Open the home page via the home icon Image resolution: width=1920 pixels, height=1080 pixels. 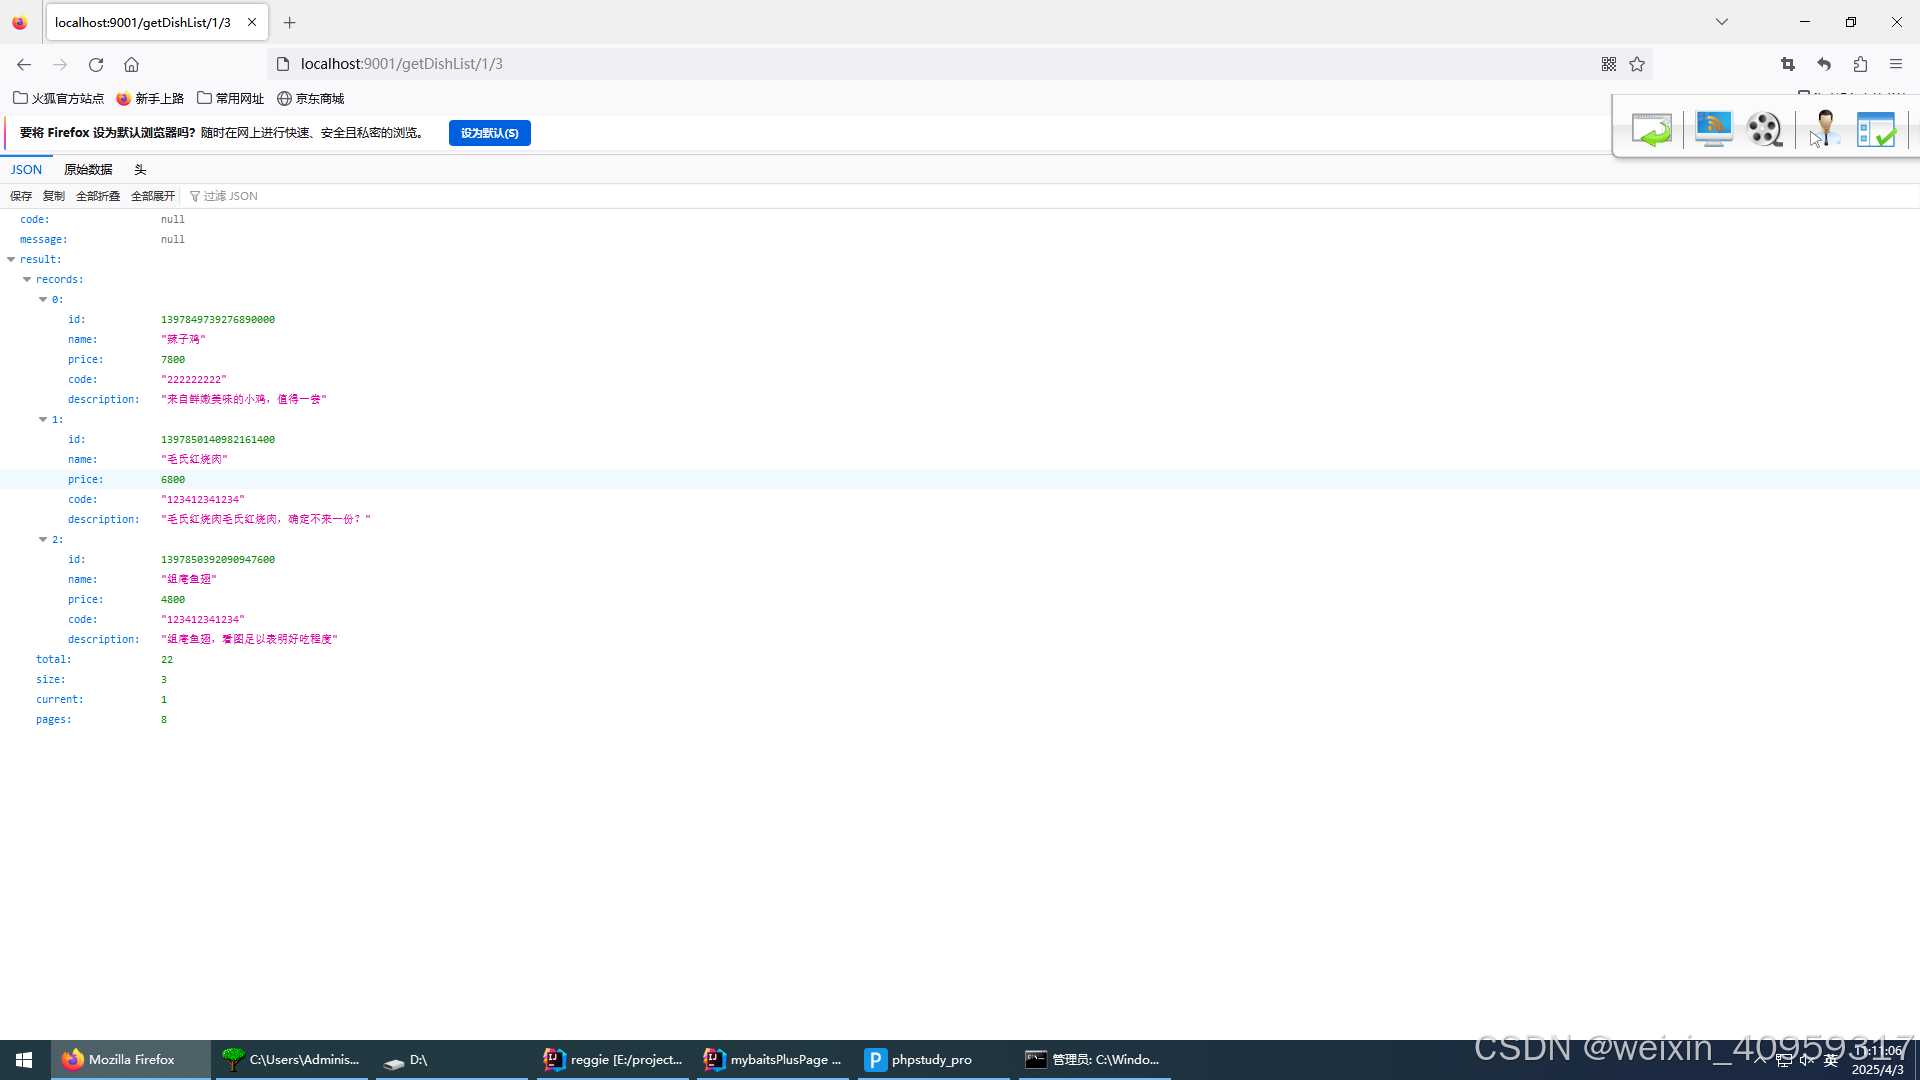pyautogui.click(x=131, y=64)
